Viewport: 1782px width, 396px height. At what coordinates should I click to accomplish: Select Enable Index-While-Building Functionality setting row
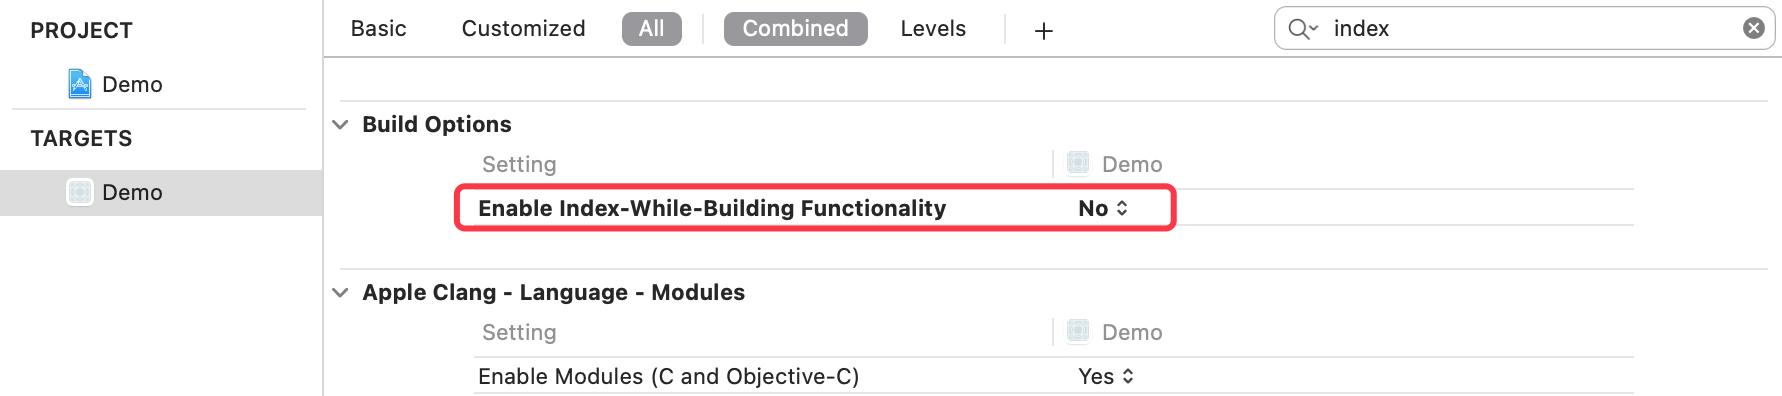[x=1053, y=208]
